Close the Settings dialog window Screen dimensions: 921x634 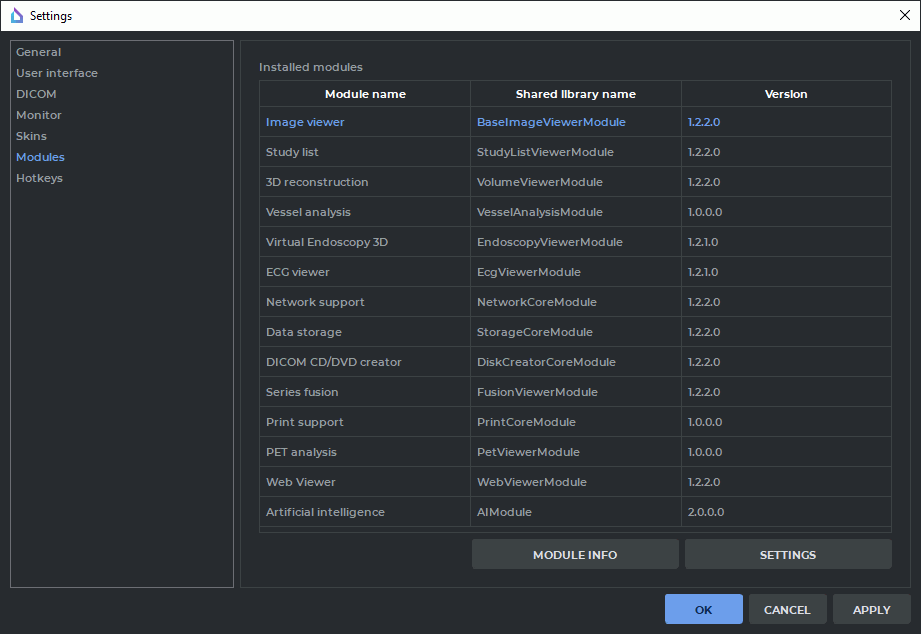pos(904,15)
